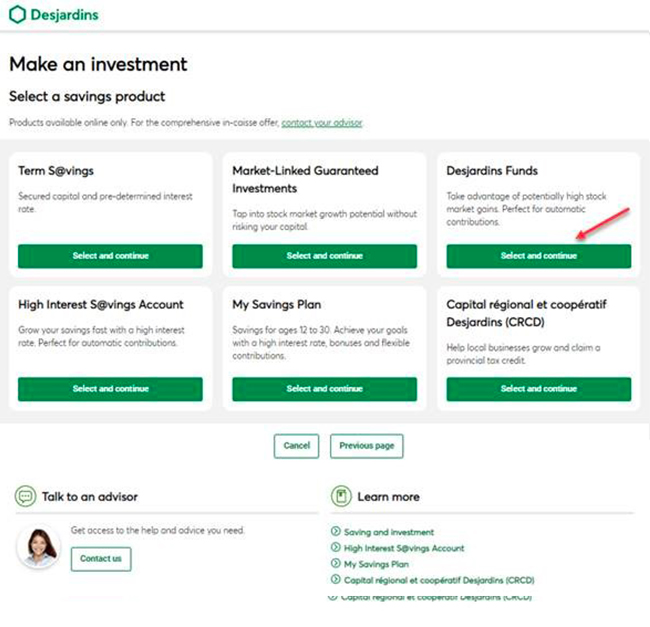Open the My Savings Plan learn more link

(x=376, y=564)
